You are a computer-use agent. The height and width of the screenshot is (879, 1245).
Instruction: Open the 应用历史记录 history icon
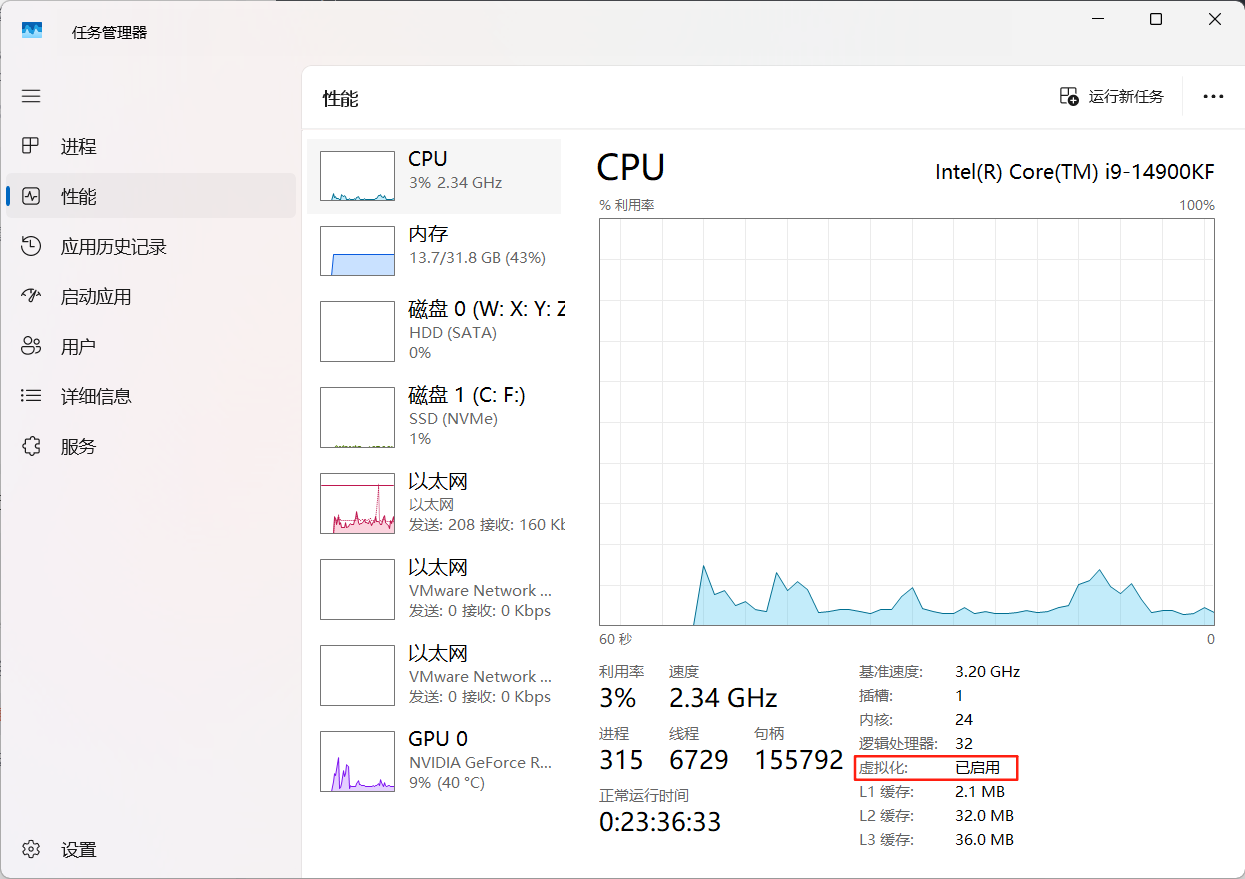pos(31,246)
